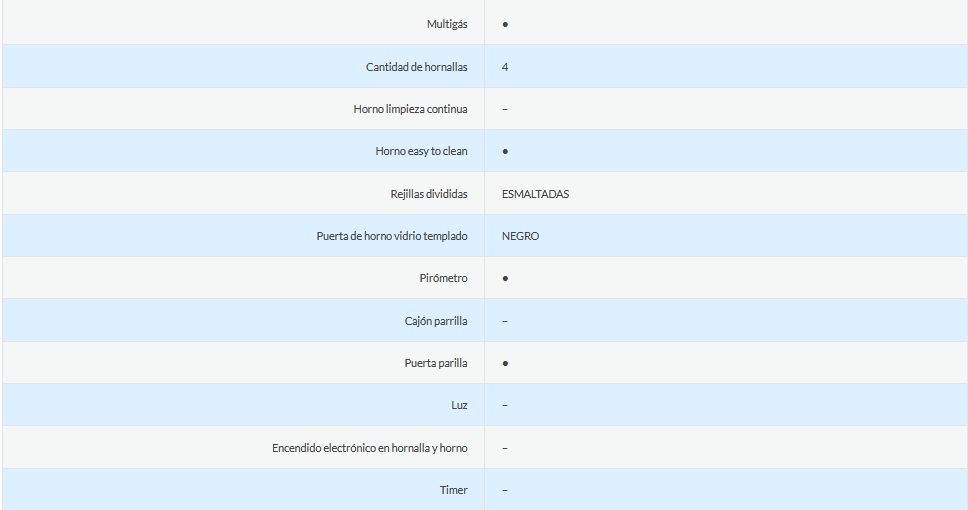
Task: Click the dash value for Encendido electrónico
Action: point(505,448)
